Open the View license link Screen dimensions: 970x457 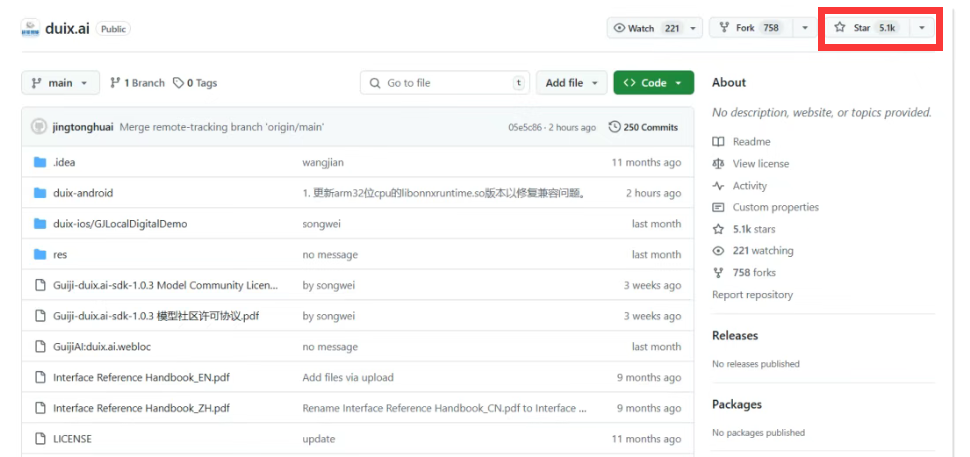pyautogui.click(x=761, y=164)
